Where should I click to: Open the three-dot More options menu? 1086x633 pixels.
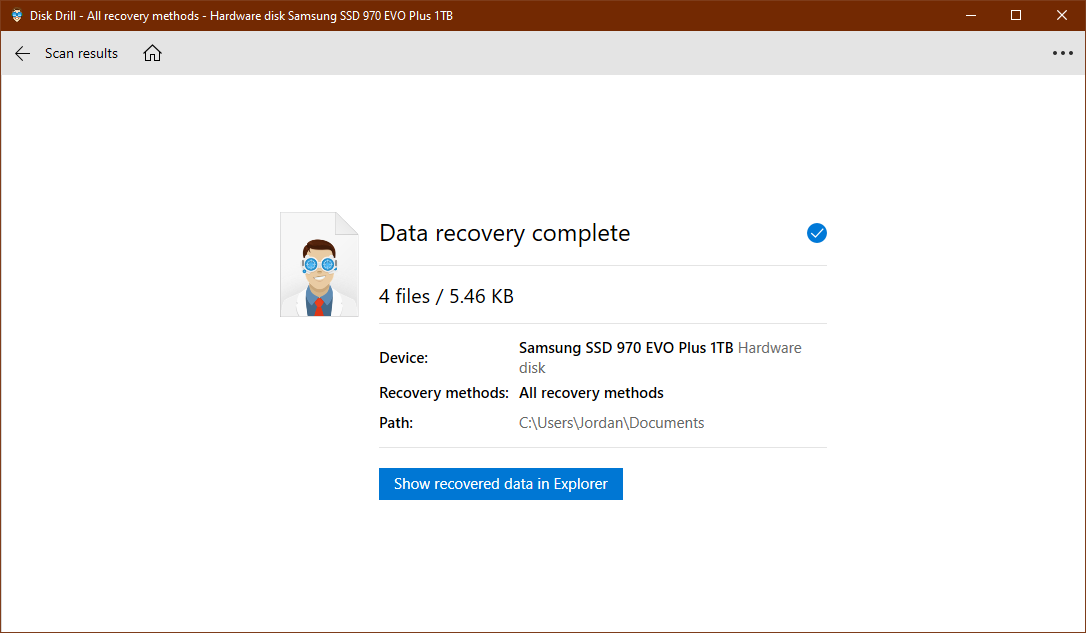[x=1062, y=53]
